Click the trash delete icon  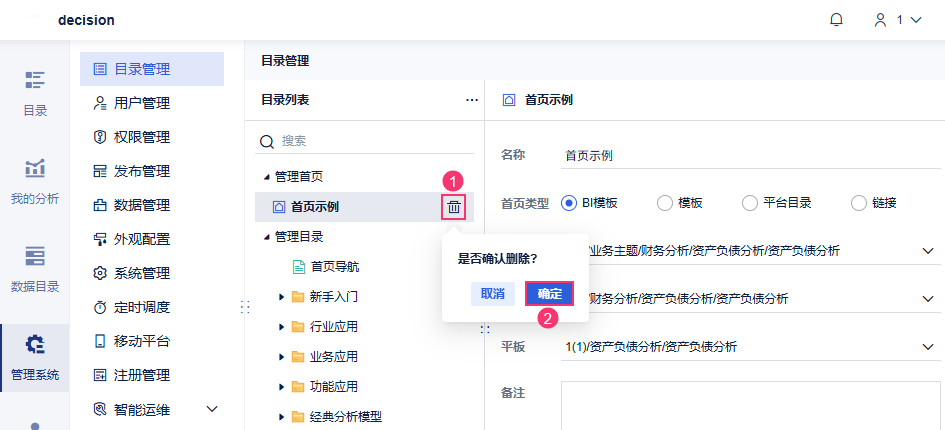454,207
